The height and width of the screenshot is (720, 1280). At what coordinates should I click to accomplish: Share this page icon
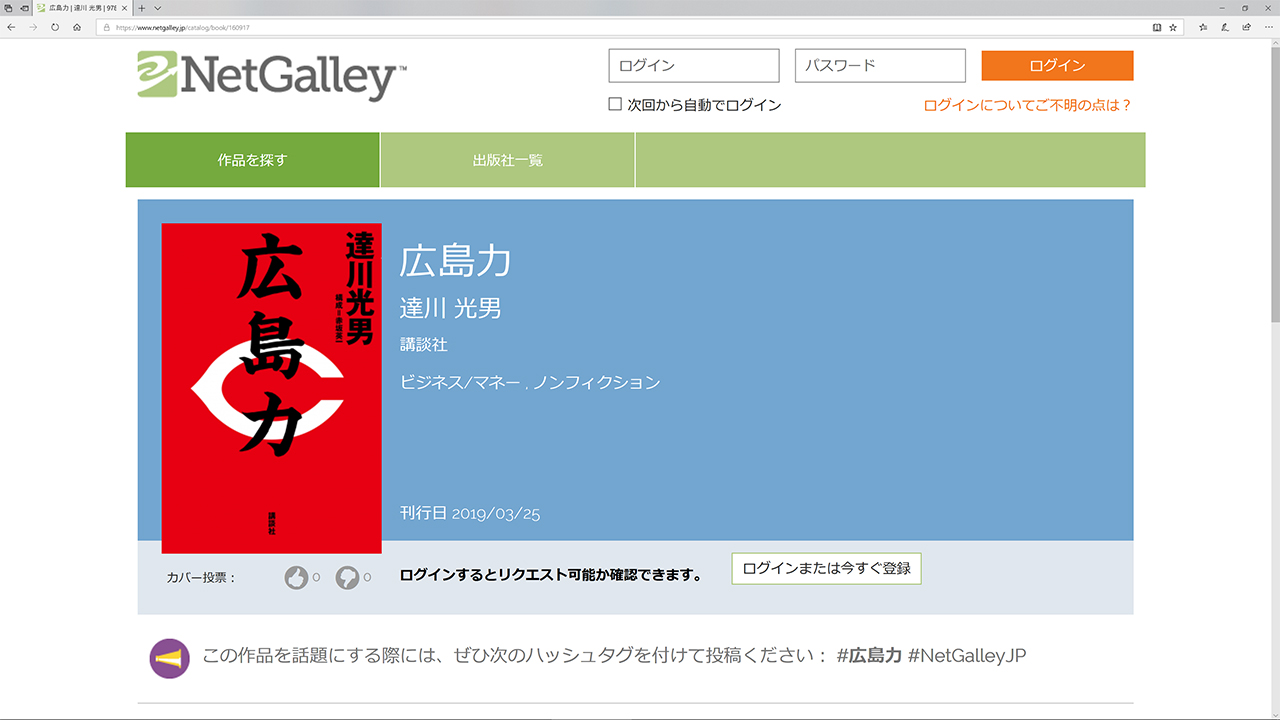click(1245, 27)
